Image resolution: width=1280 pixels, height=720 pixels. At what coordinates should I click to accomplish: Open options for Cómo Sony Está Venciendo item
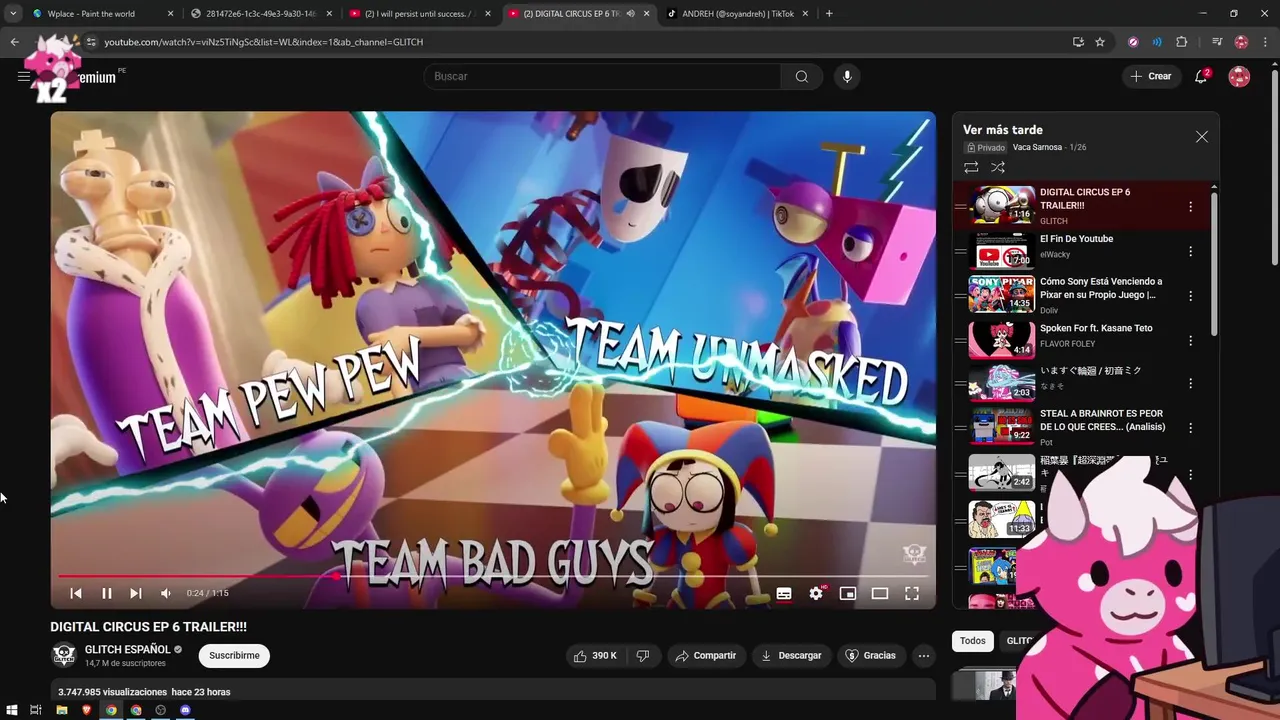[x=1190, y=296]
